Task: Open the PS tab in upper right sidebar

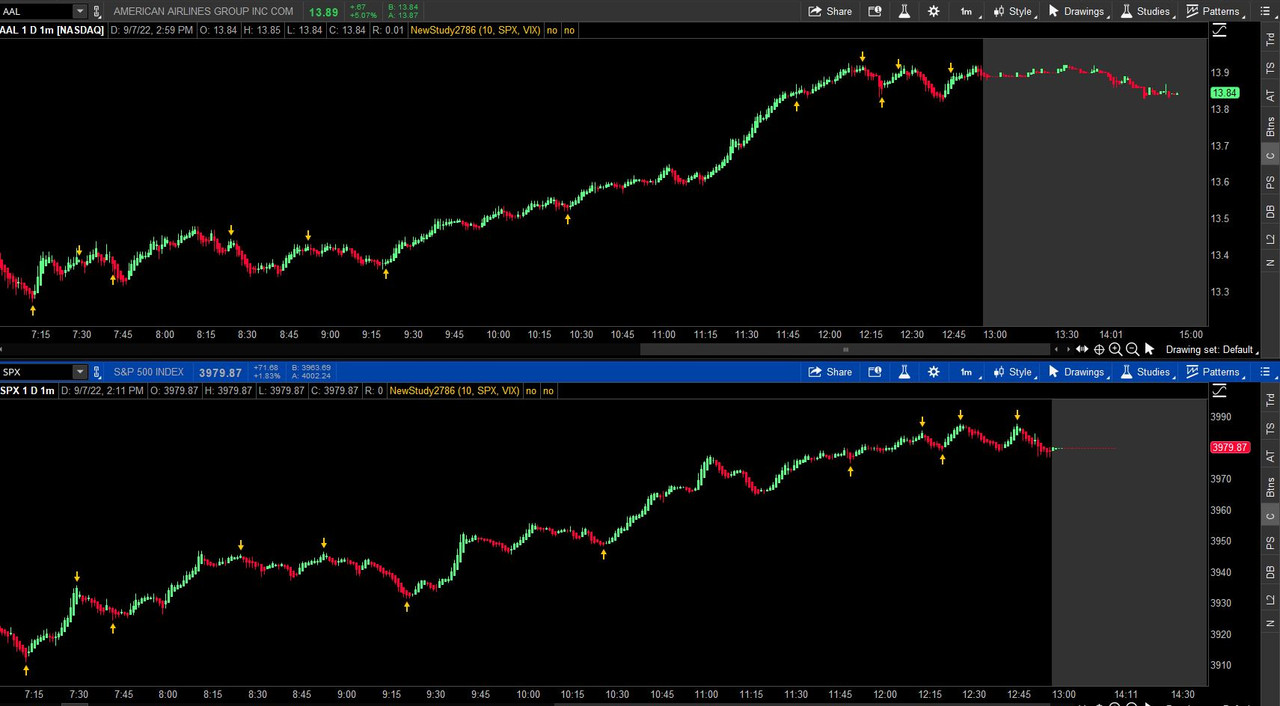Action: (x=1270, y=182)
